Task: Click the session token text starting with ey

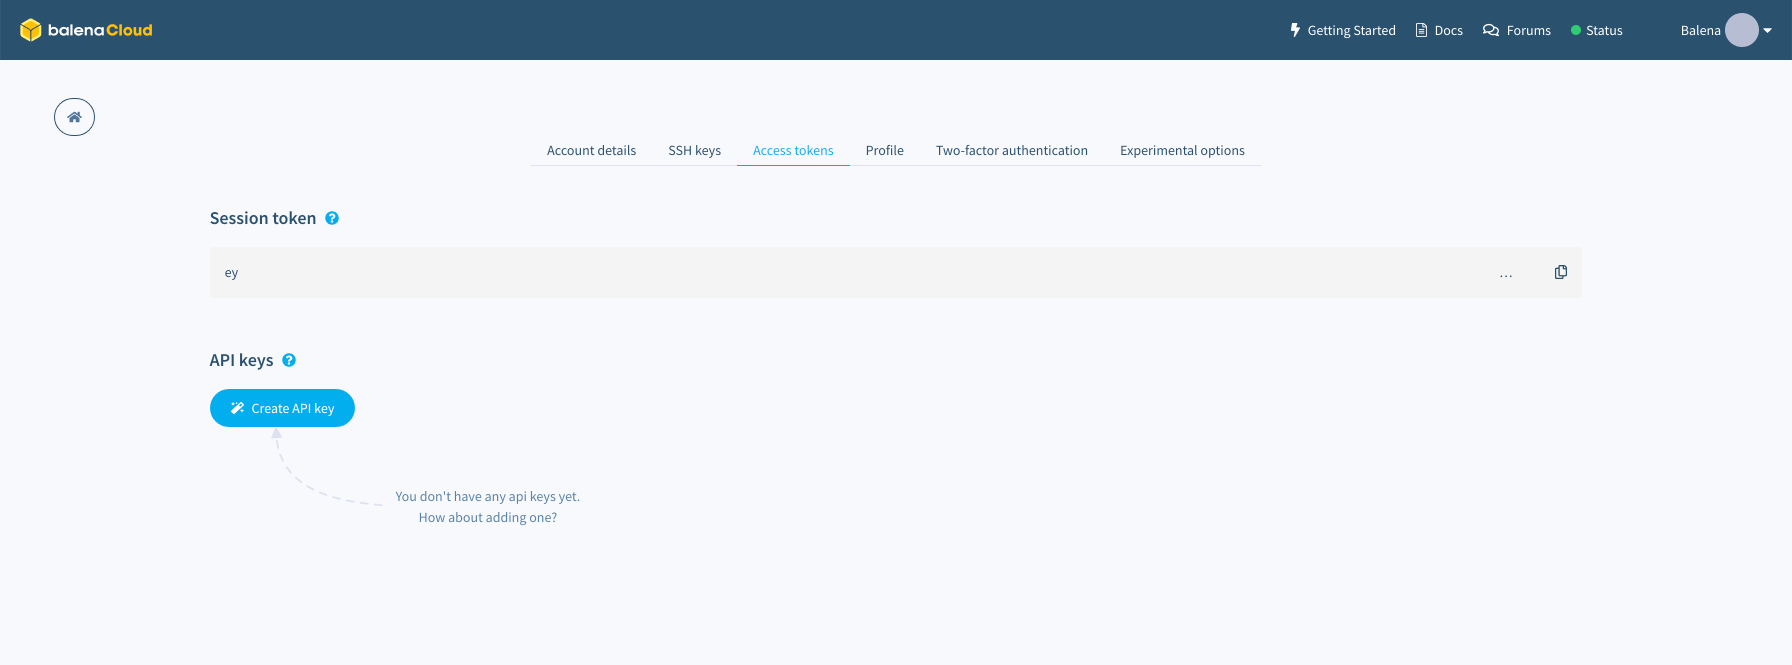Action: 232,273
